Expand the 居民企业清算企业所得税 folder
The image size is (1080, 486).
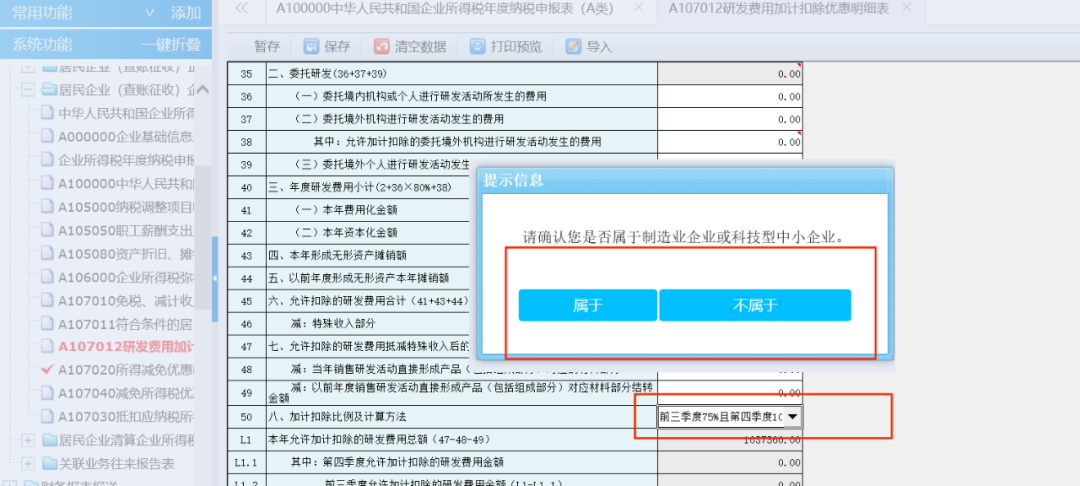tap(28, 440)
